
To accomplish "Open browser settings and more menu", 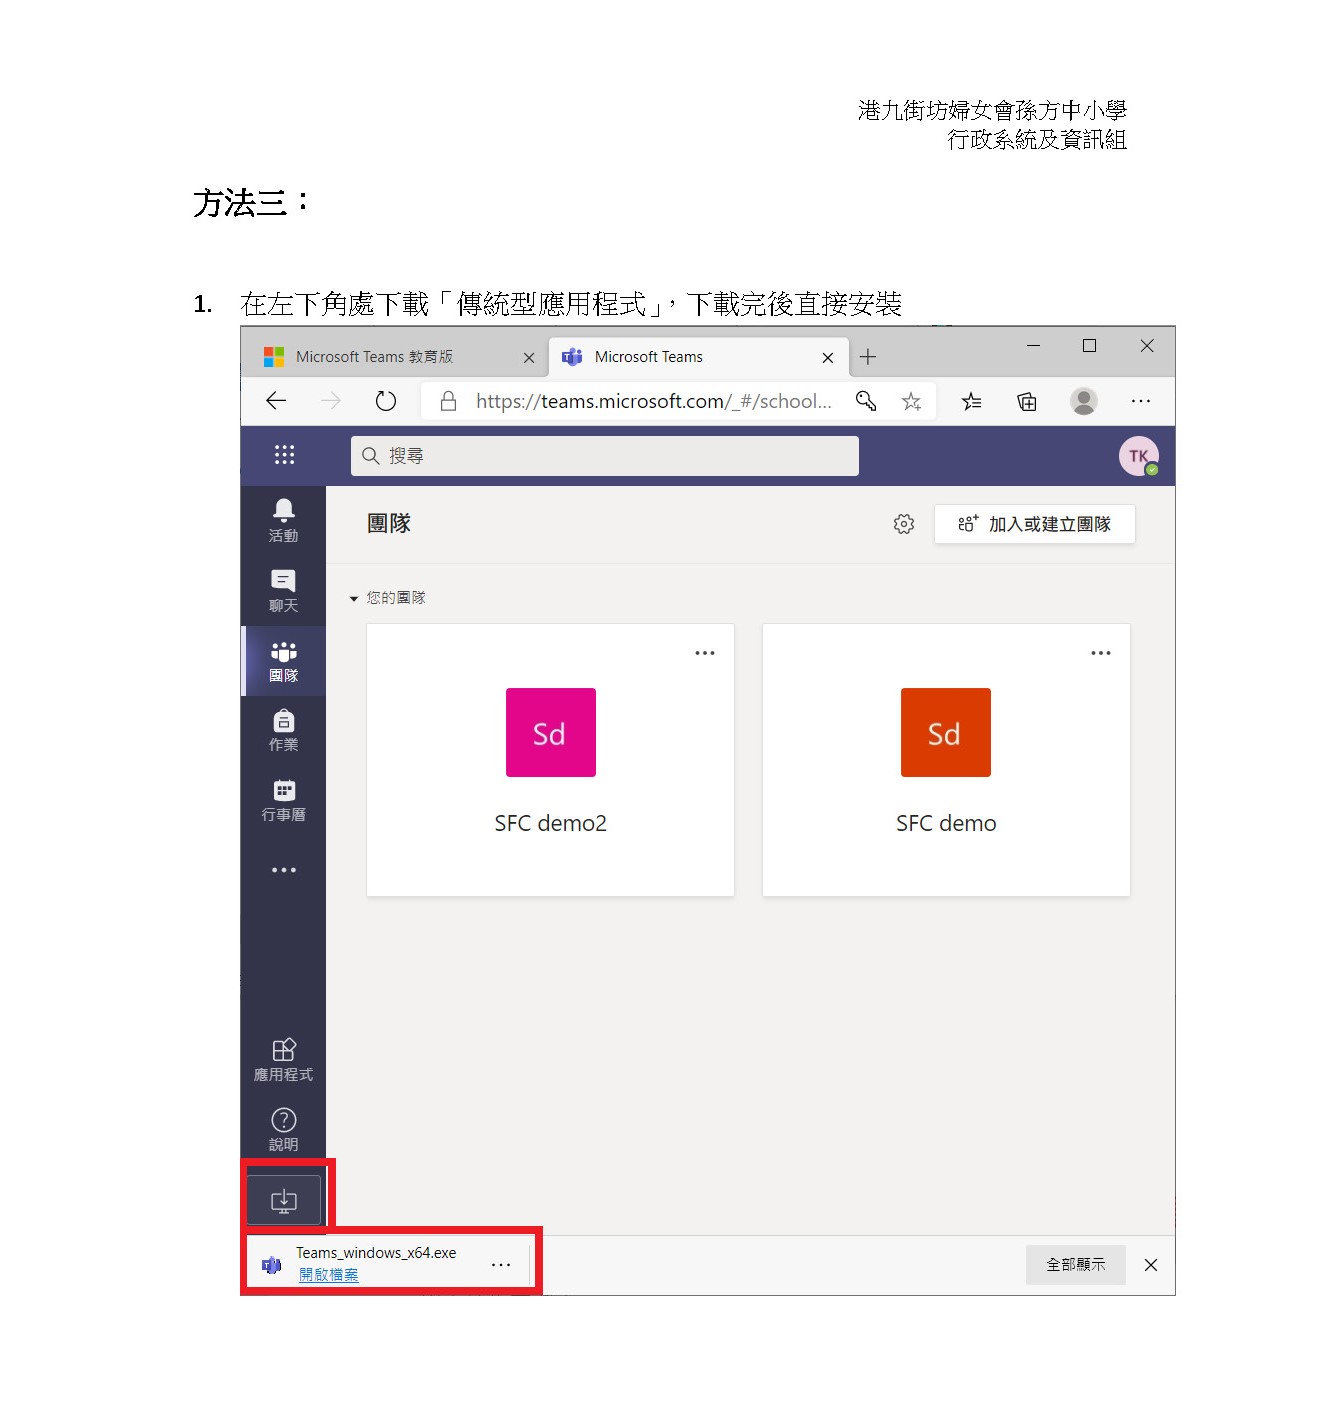I will [x=1141, y=401].
